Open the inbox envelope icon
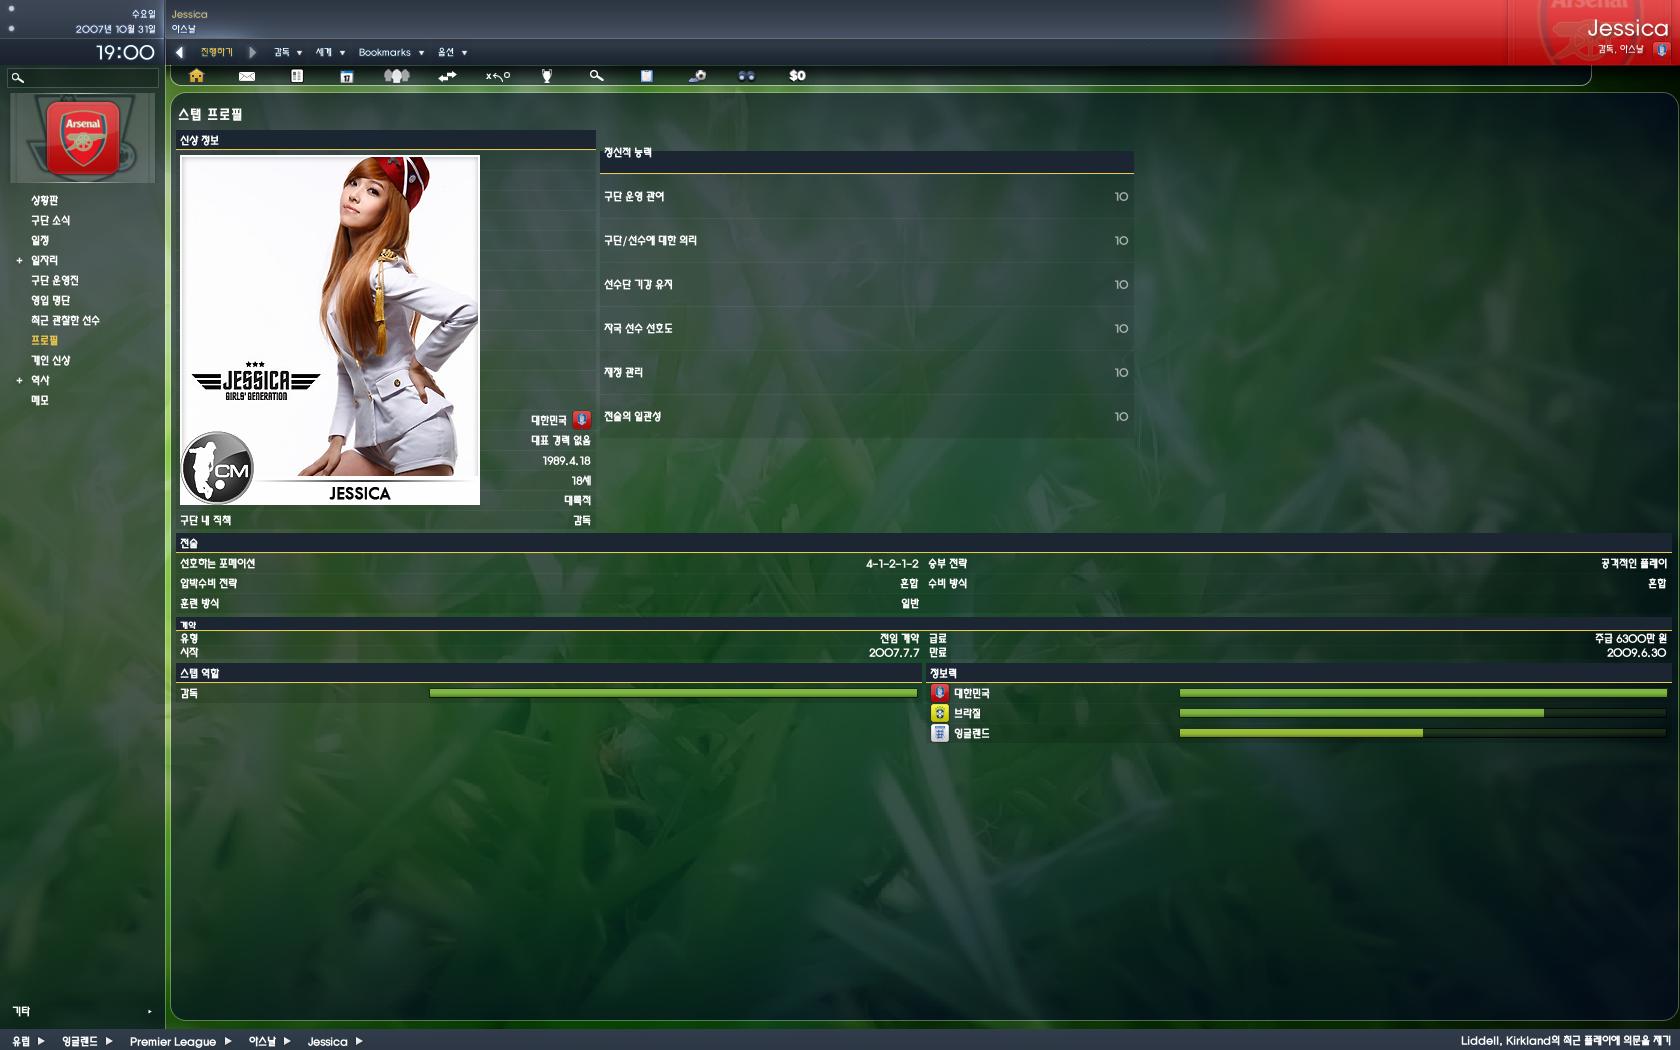The height and width of the screenshot is (1050, 1680). pyautogui.click(x=247, y=76)
